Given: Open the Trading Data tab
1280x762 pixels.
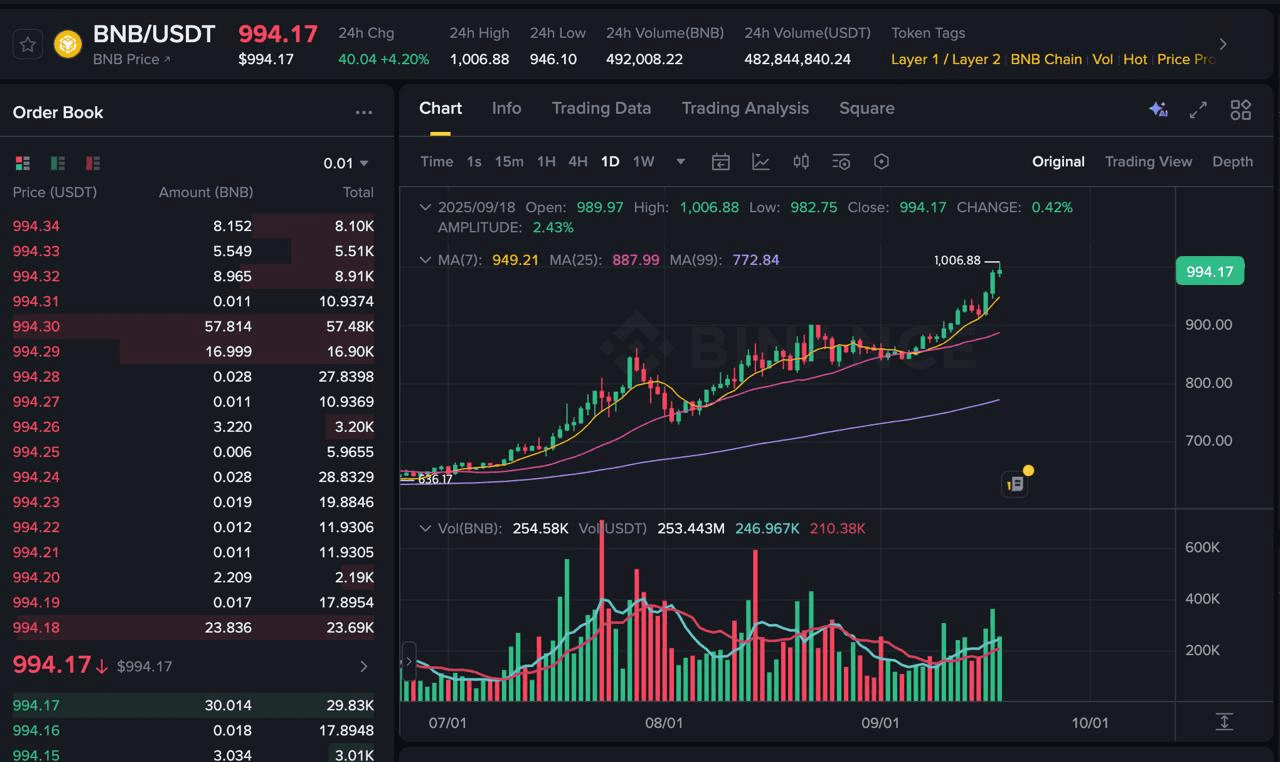Looking at the screenshot, I should 601,108.
